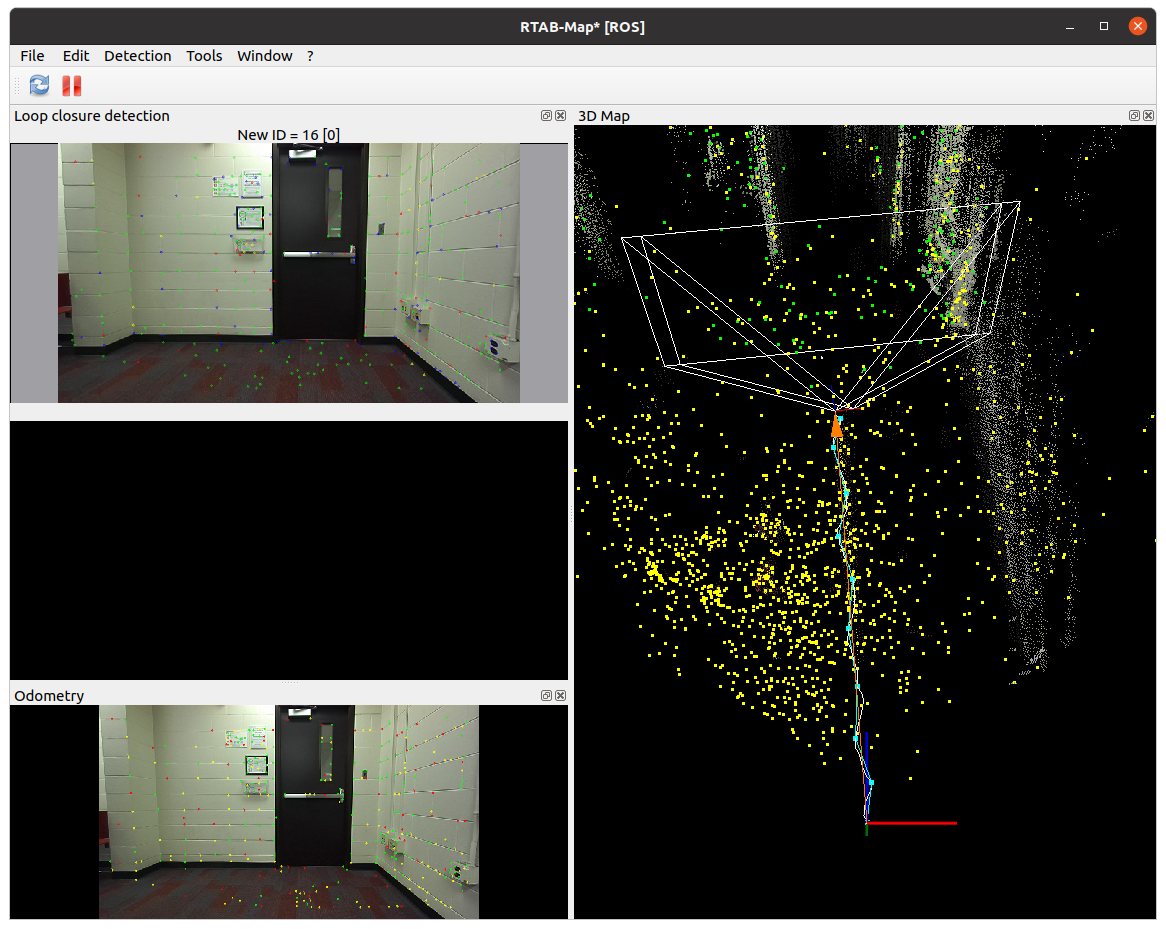Click the toolbar drag handle

16,86
